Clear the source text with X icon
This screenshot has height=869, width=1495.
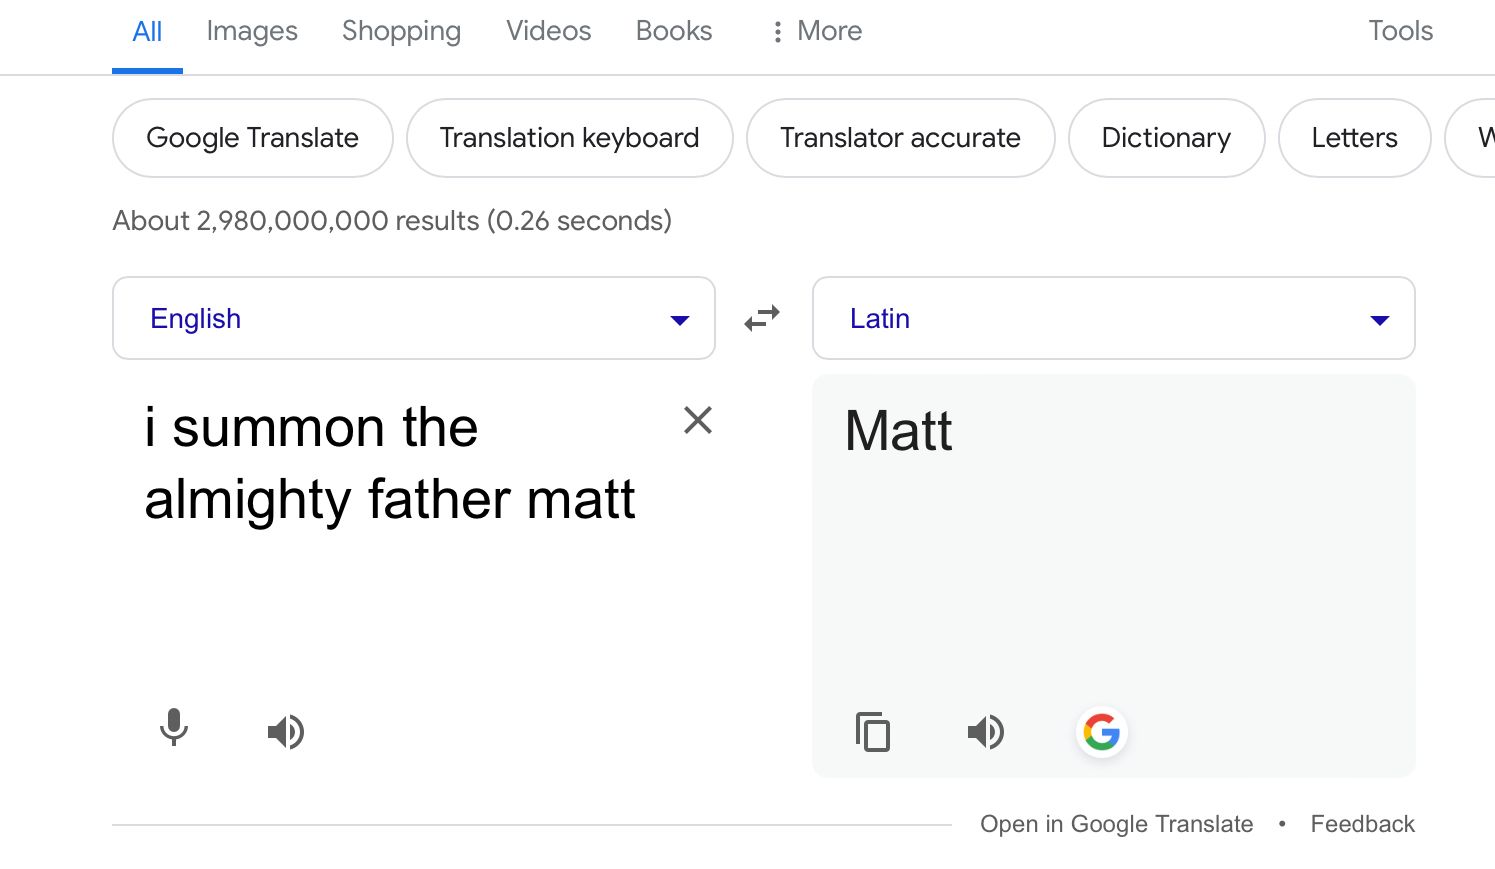(x=698, y=420)
